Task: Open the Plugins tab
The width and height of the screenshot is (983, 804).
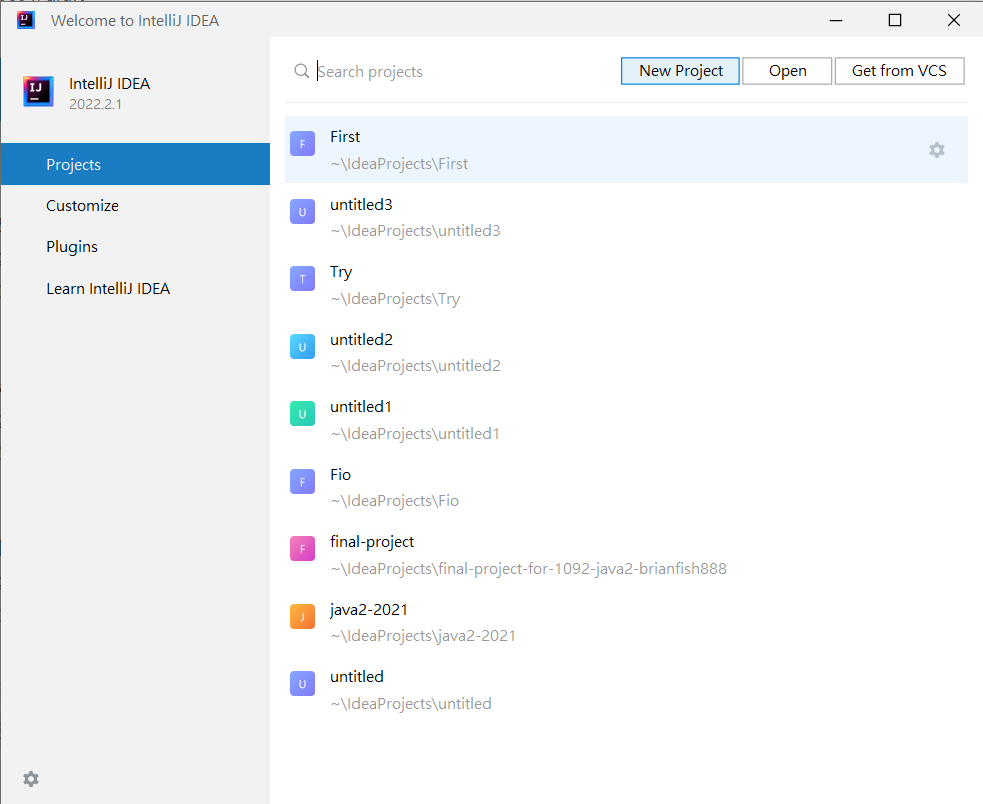Action: tap(135, 247)
